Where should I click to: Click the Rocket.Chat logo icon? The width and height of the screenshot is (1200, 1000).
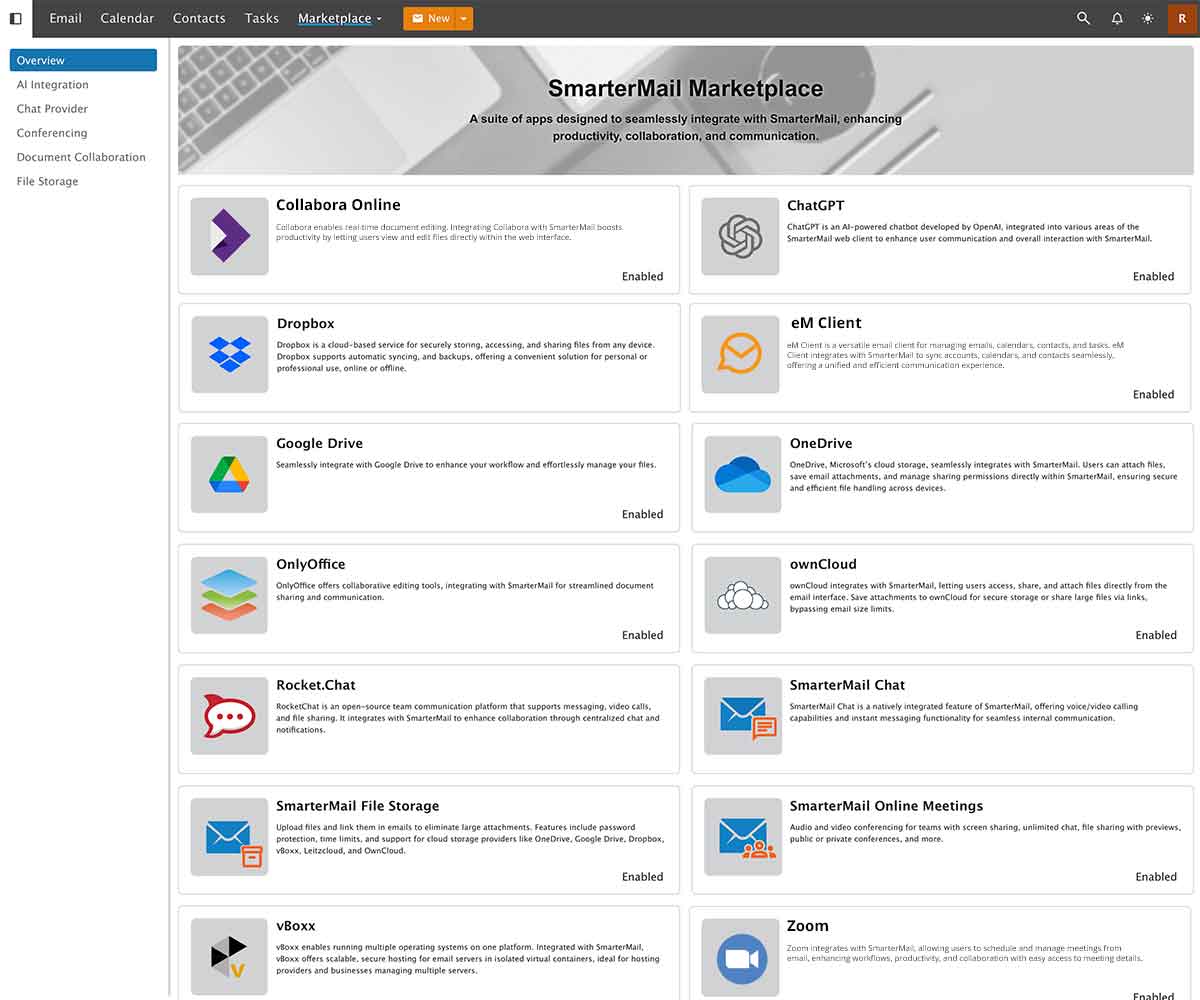point(229,716)
